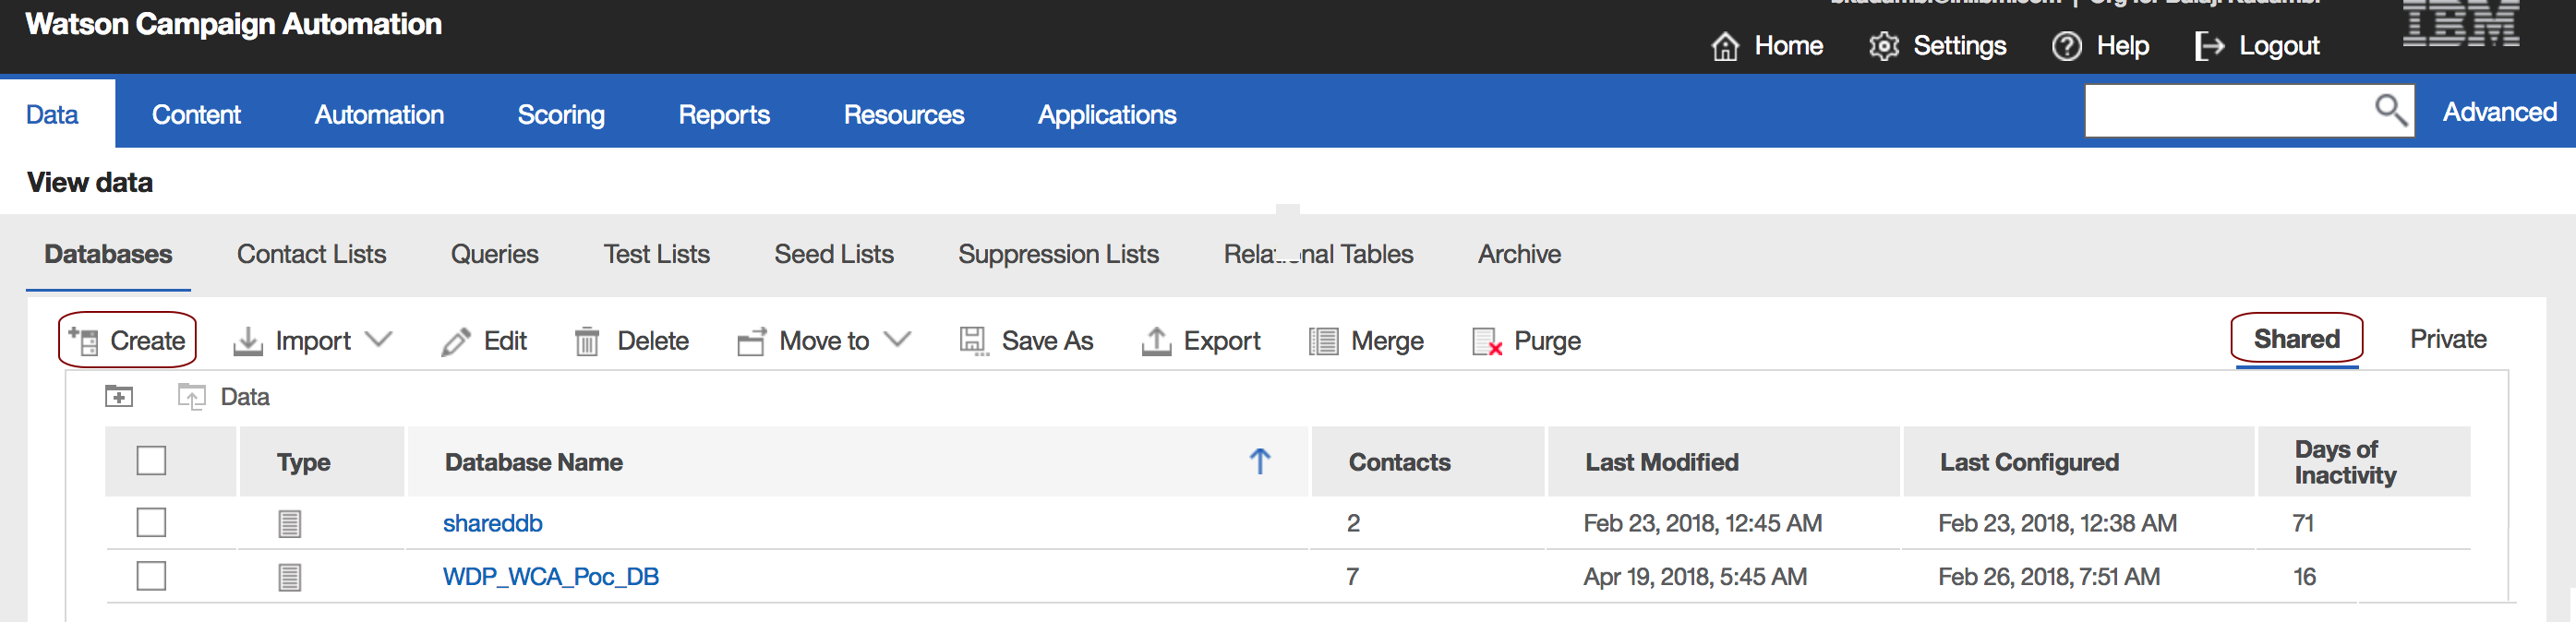
Task: Open the Resources main tab
Action: point(904,114)
